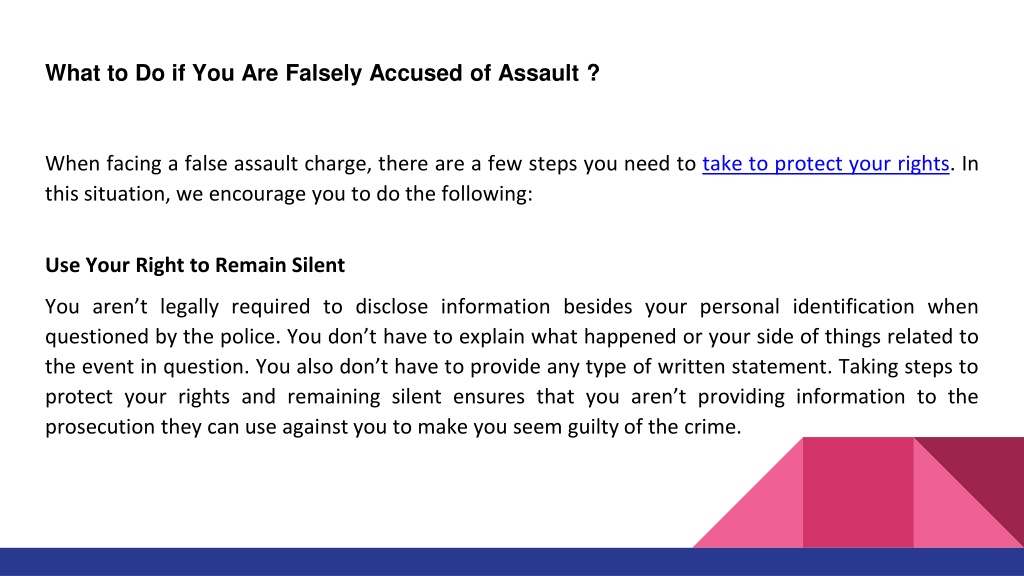Click the word 'Assault' in the title

pyautogui.click(x=539, y=73)
